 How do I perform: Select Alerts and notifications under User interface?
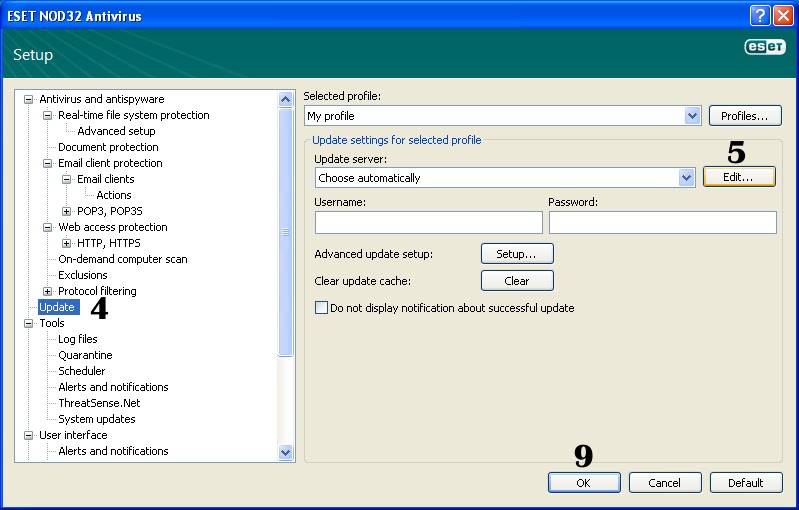[113, 451]
